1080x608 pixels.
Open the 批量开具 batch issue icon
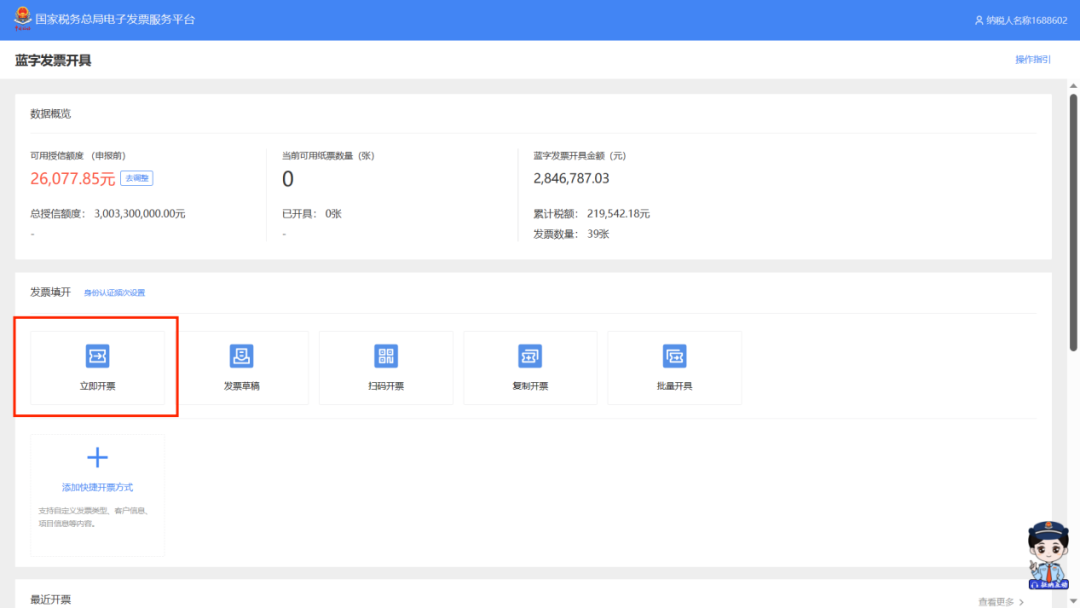click(x=674, y=356)
